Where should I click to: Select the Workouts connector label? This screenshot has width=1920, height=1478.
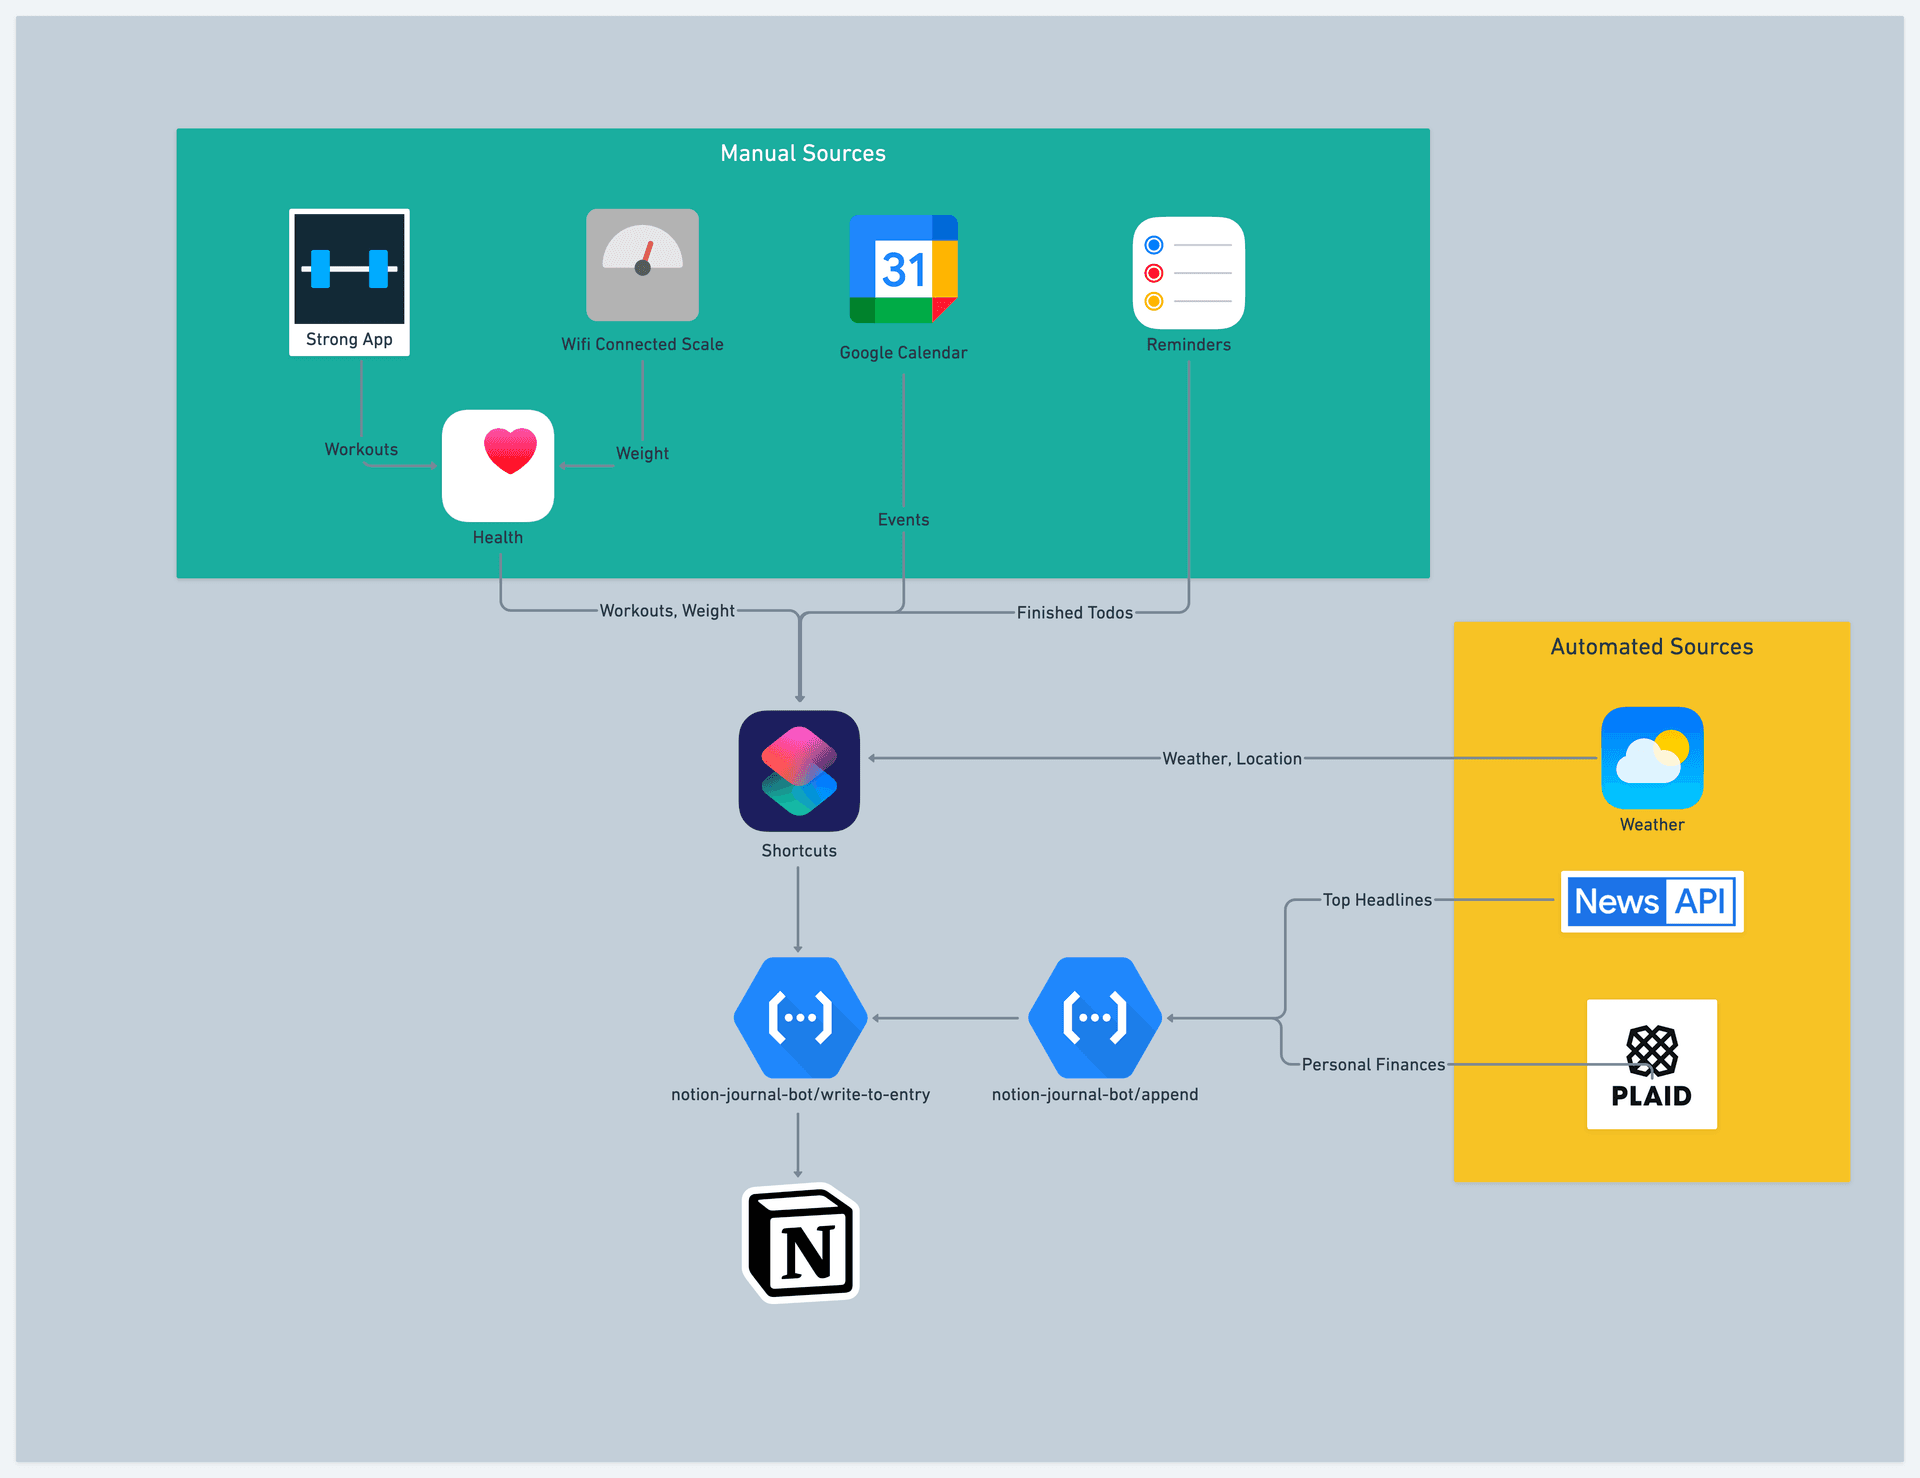tap(360, 449)
